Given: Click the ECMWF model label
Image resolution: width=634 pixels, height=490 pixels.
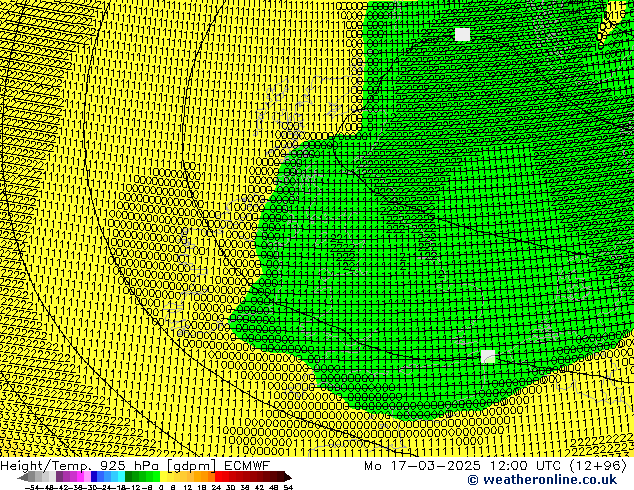Looking at the screenshot, I should 245,465.
